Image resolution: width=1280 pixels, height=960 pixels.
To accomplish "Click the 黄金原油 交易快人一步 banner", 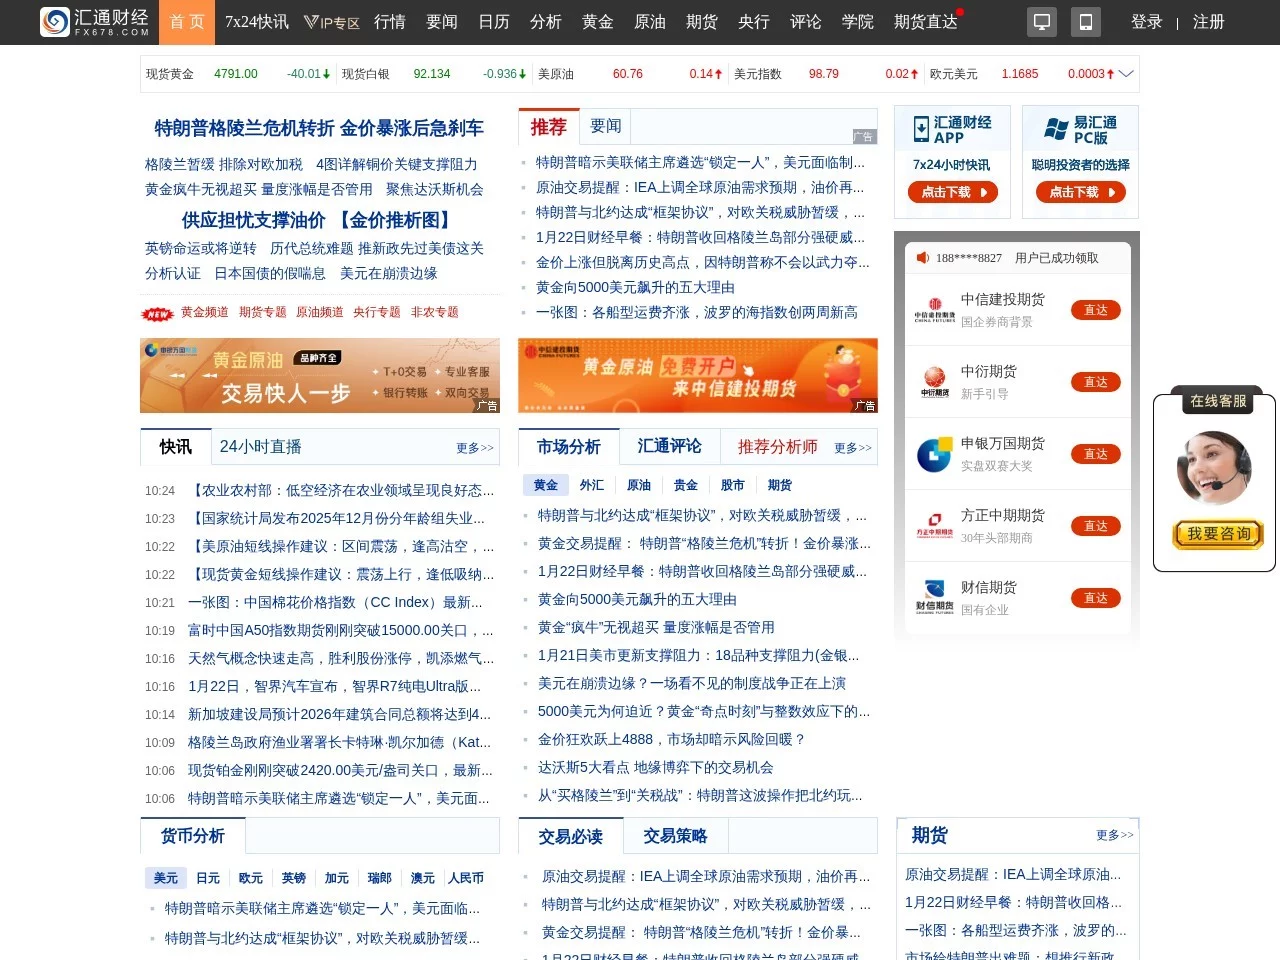I will click(x=320, y=376).
